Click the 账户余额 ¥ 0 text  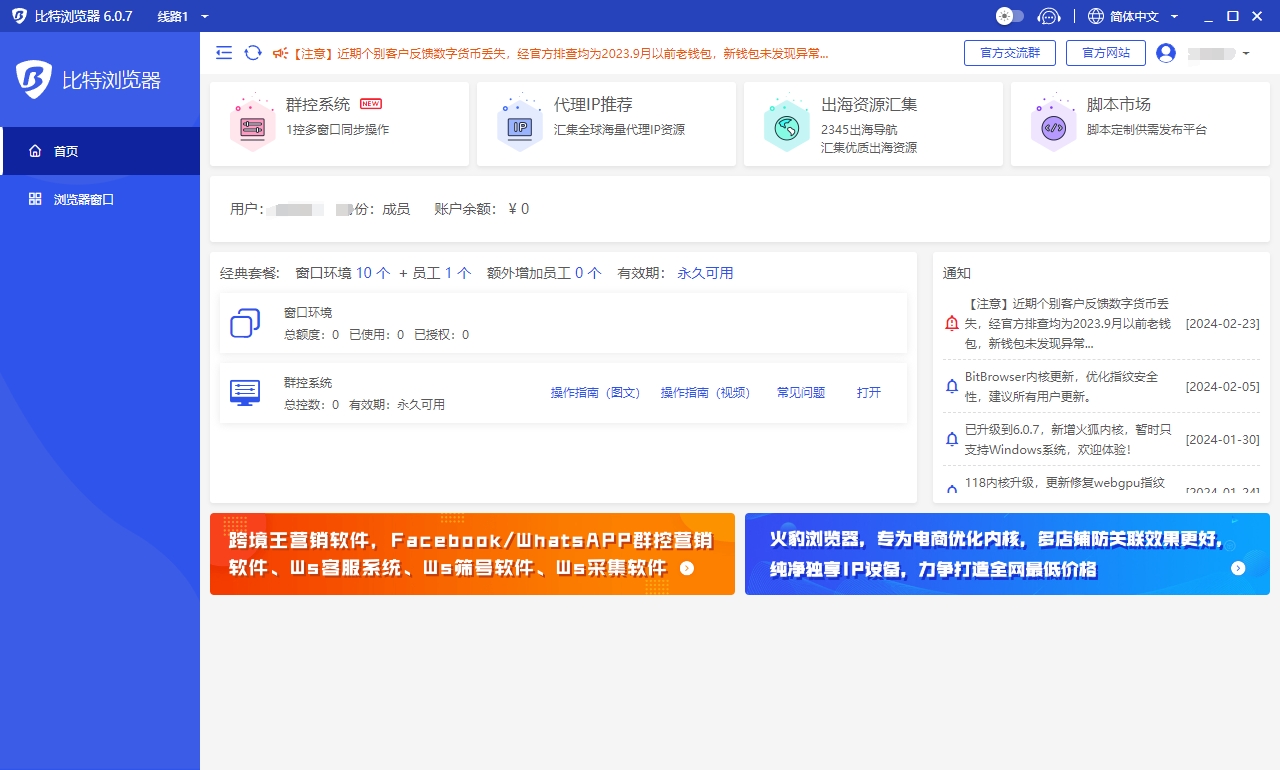(481, 209)
